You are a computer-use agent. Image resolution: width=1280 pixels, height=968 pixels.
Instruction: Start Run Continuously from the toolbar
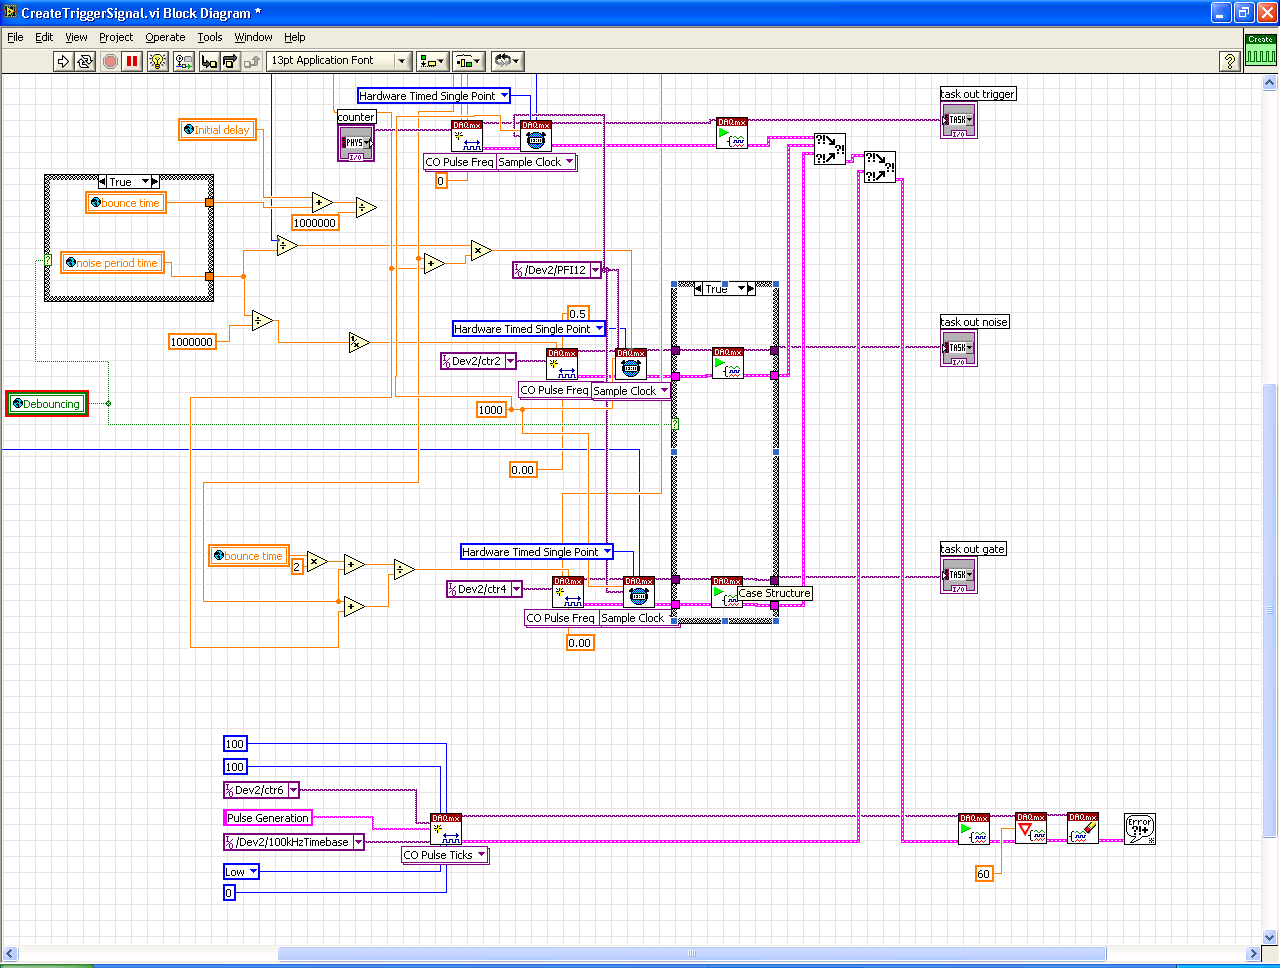click(85, 61)
